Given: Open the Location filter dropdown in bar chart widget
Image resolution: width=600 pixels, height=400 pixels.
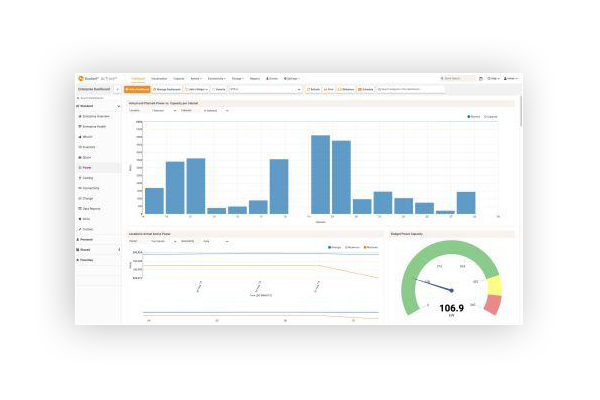Looking at the screenshot, I should click(164, 111).
